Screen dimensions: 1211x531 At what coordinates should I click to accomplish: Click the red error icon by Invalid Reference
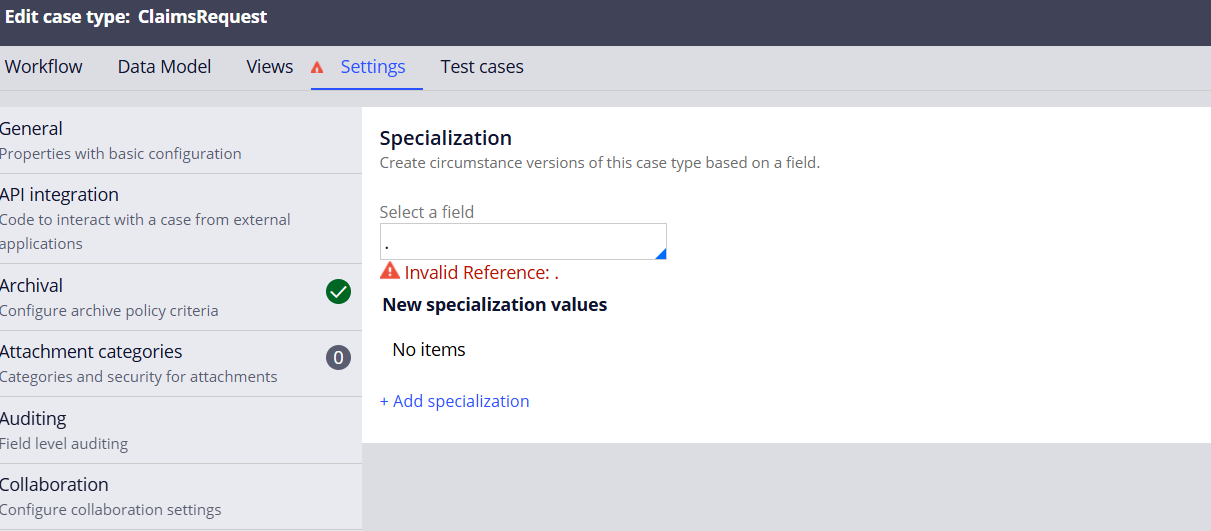[x=389, y=272]
